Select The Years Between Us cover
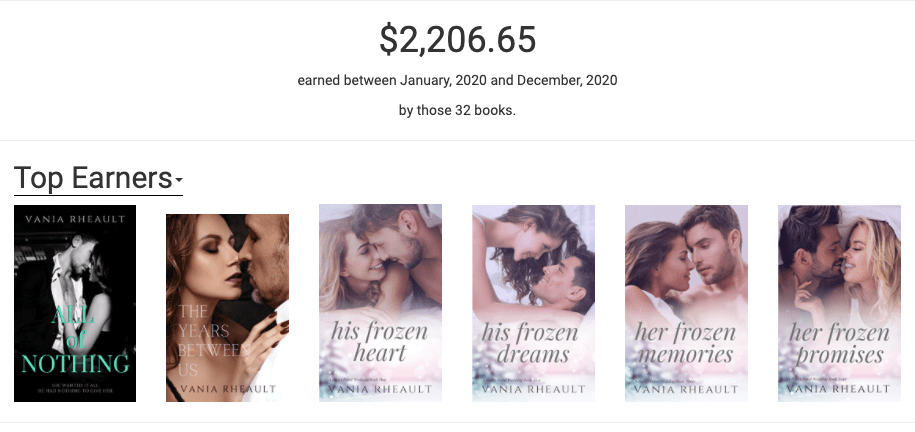This screenshot has width=915, height=432. [x=228, y=308]
